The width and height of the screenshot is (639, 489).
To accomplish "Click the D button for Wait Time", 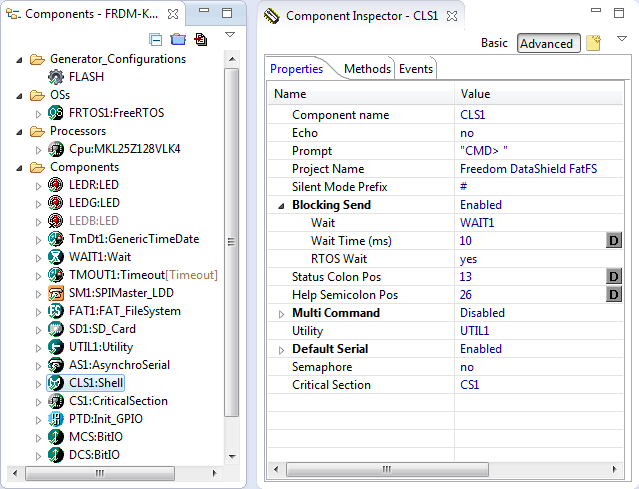I will 615,241.
